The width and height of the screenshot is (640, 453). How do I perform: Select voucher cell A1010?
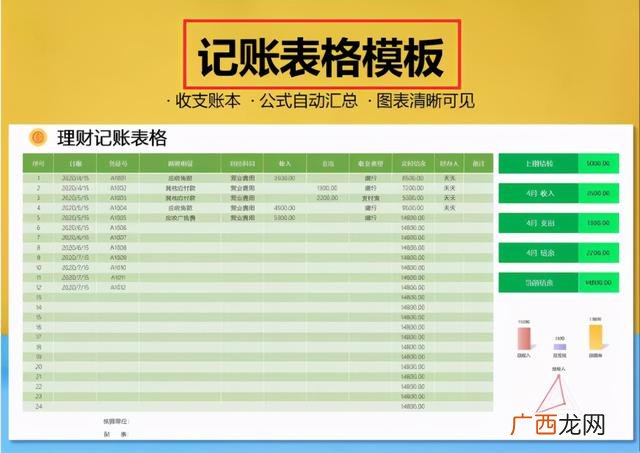coord(118,268)
